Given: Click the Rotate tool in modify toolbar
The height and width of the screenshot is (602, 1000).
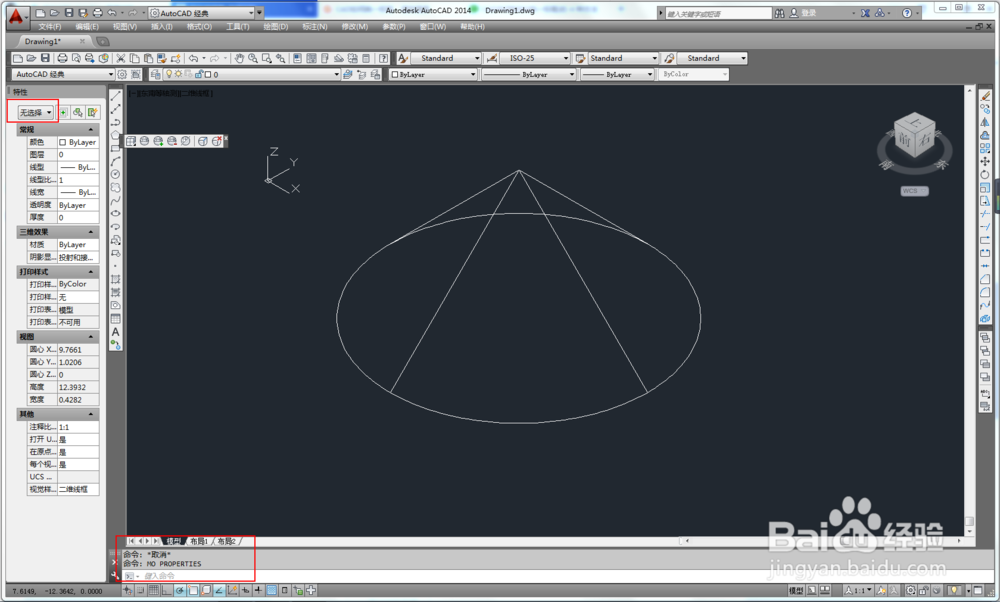Looking at the screenshot, I should click(985, 175).
